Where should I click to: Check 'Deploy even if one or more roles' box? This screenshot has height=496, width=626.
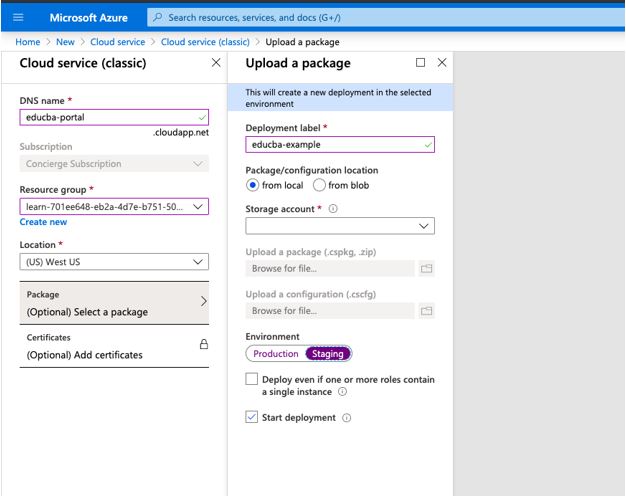pyautogui.click(x=252, y=379)
